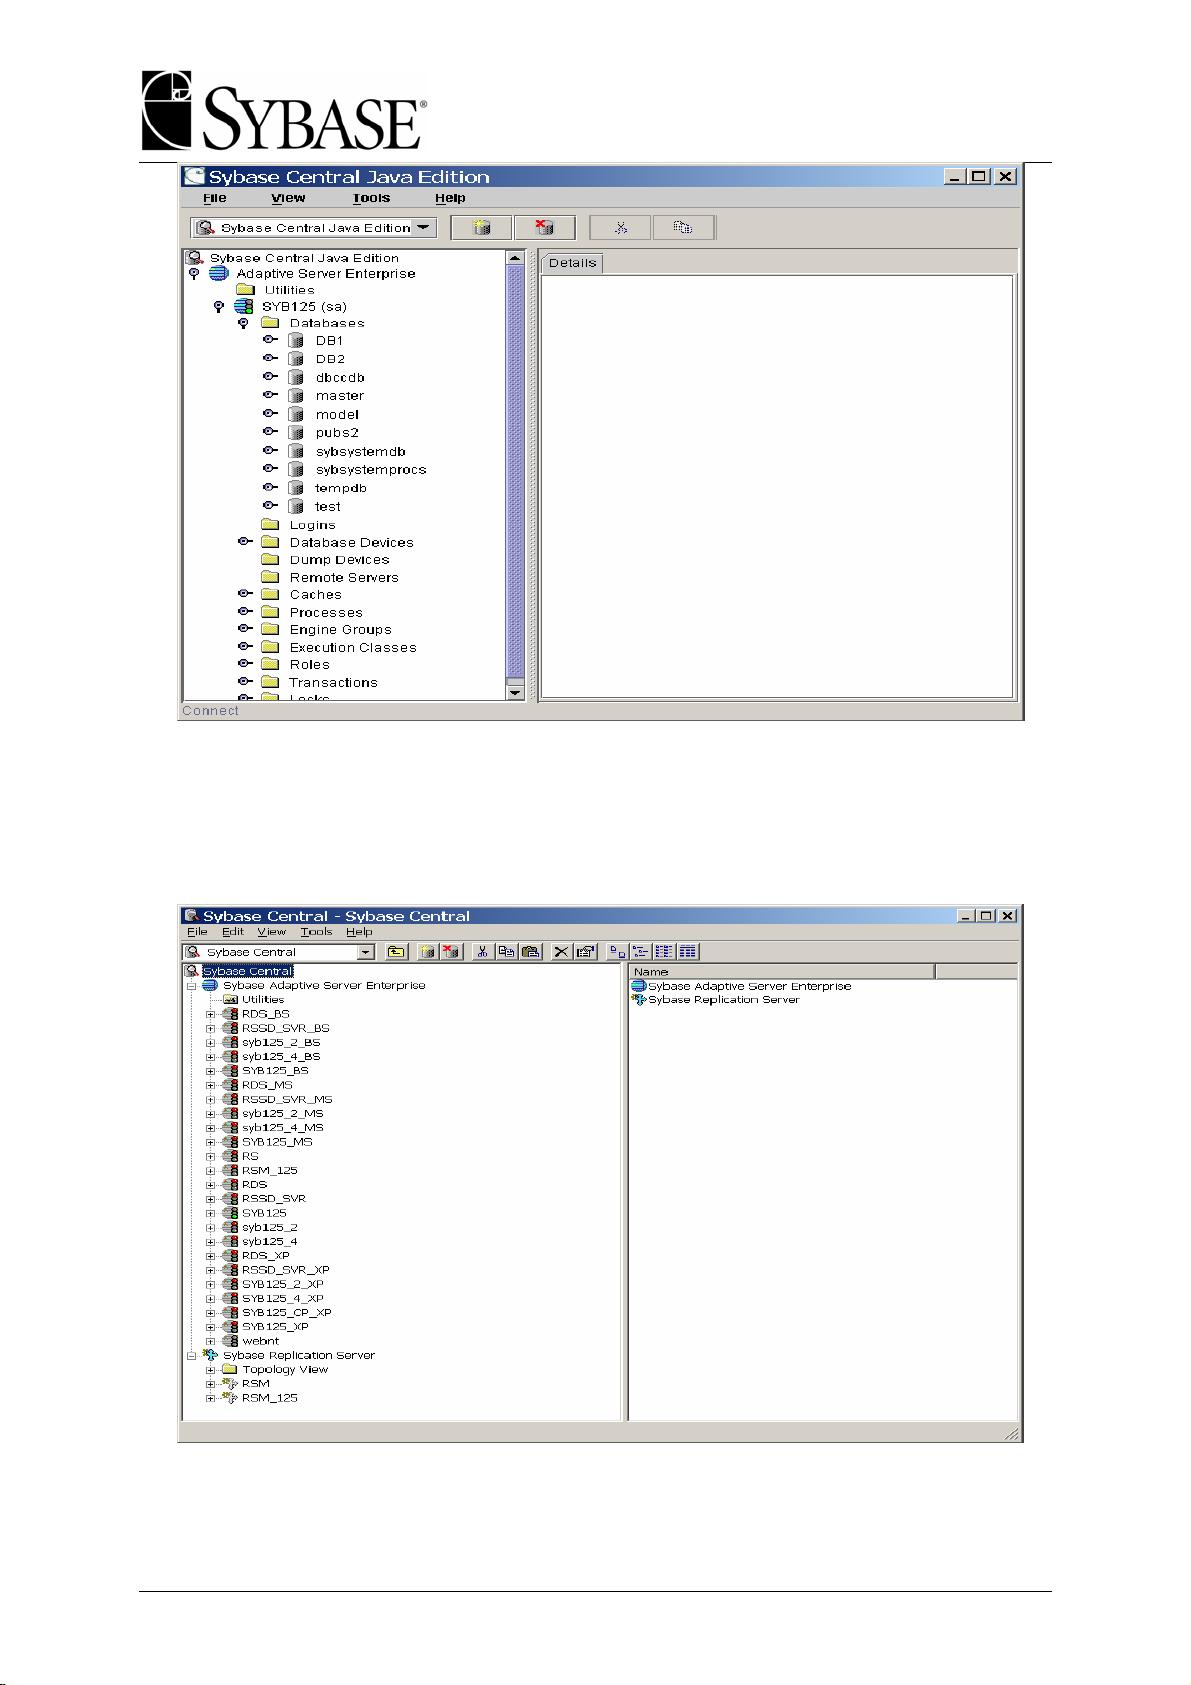Select the Execution Classes folder
Screen dimensions: 1191x1685
point(353,648)
